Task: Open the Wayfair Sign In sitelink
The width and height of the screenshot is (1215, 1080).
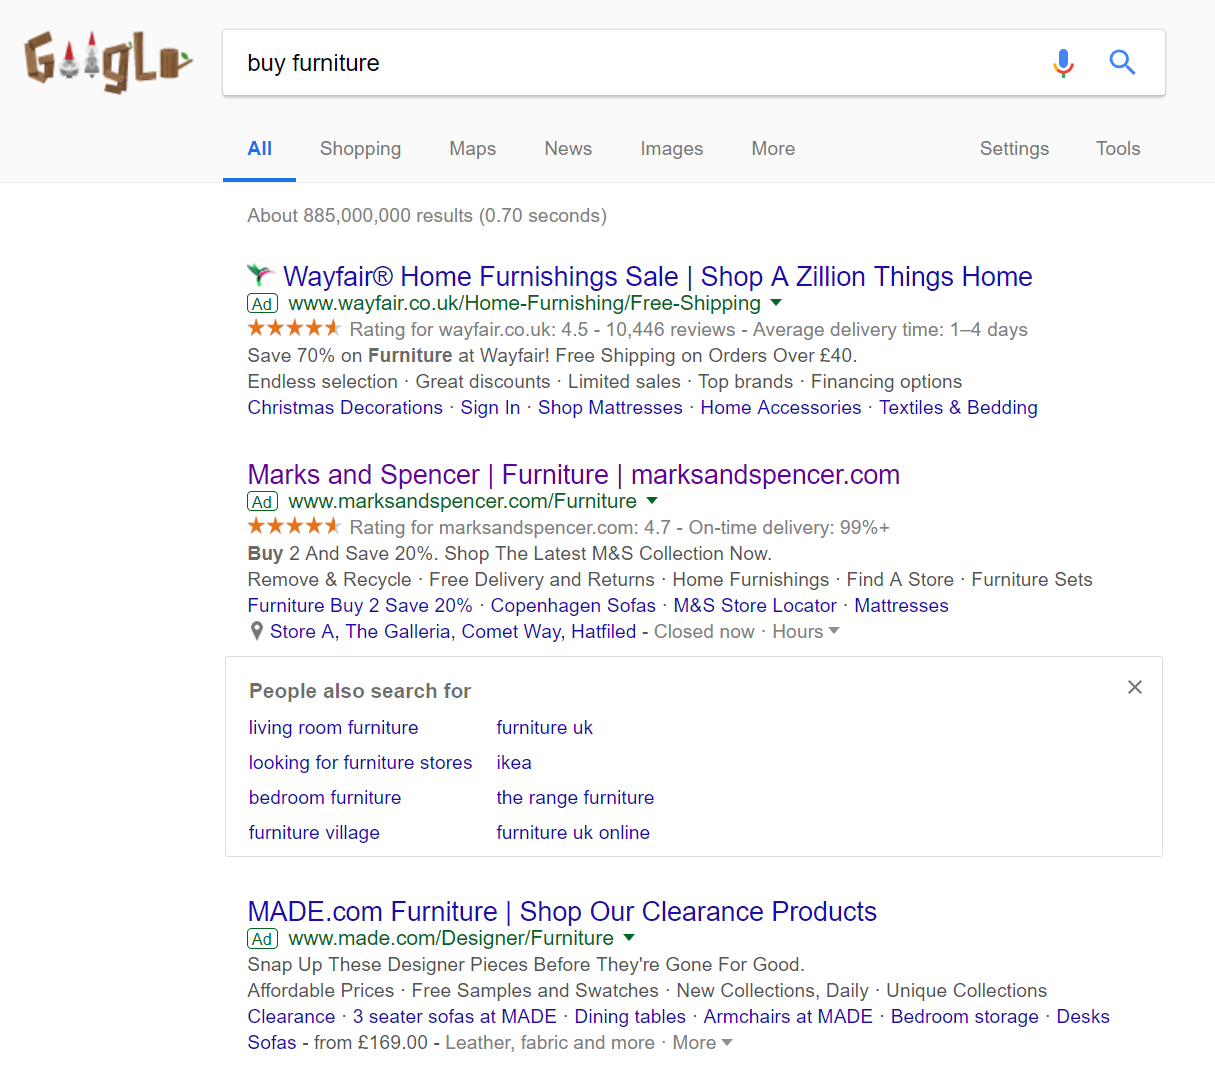Action: 490,407
